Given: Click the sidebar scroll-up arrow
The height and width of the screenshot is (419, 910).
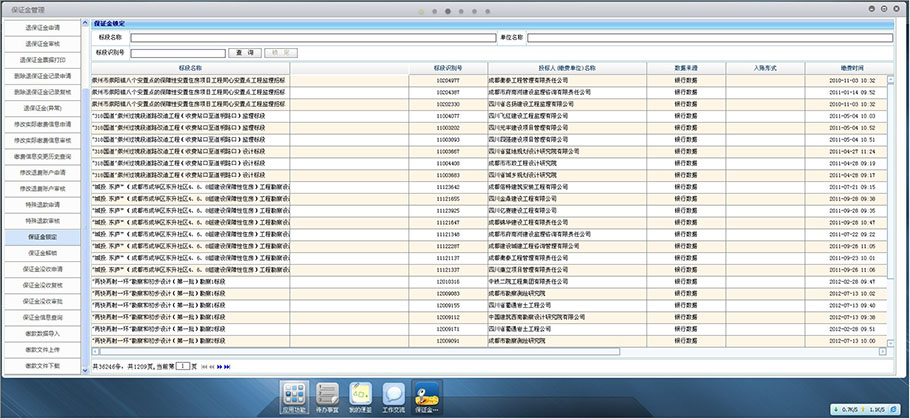Looking at the screenshot, I should tap(85, 23).
